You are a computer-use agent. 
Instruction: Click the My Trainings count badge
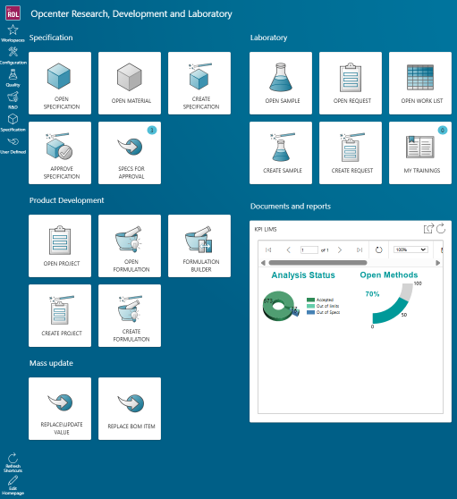pos(442,130)
